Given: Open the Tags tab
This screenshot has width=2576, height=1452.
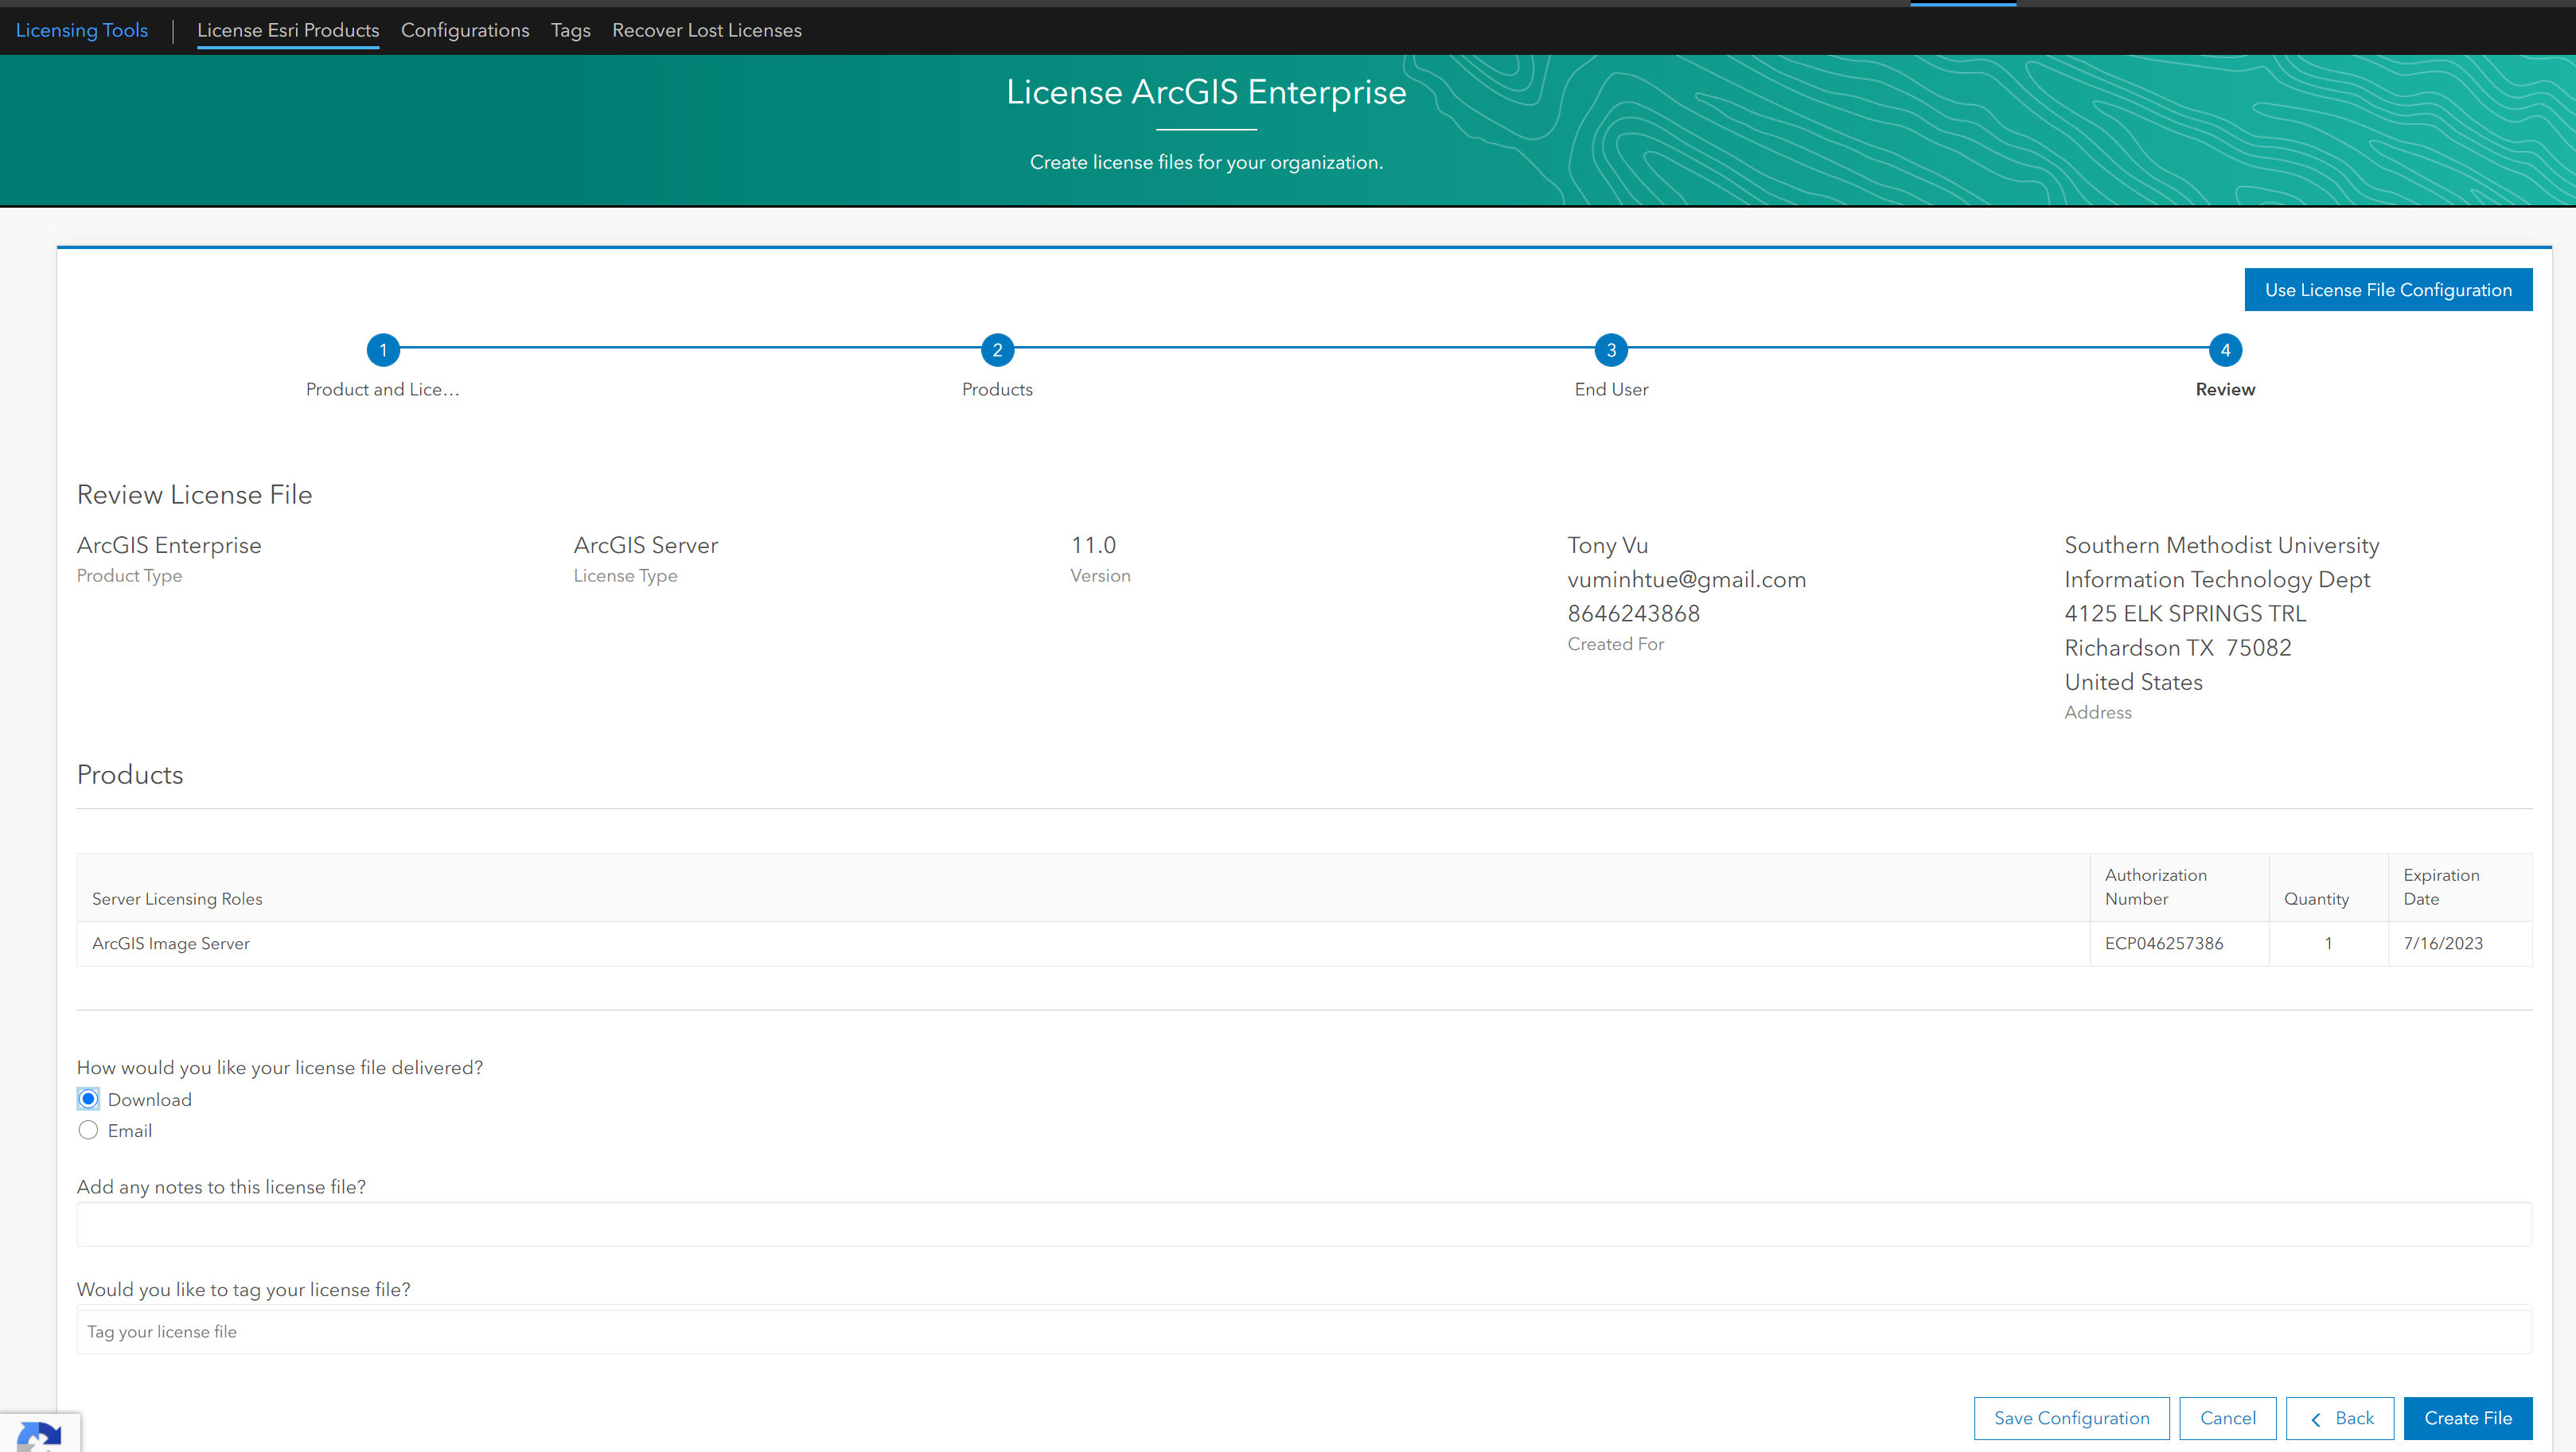Looking at the screenshot, I should (x=570, y=30).
